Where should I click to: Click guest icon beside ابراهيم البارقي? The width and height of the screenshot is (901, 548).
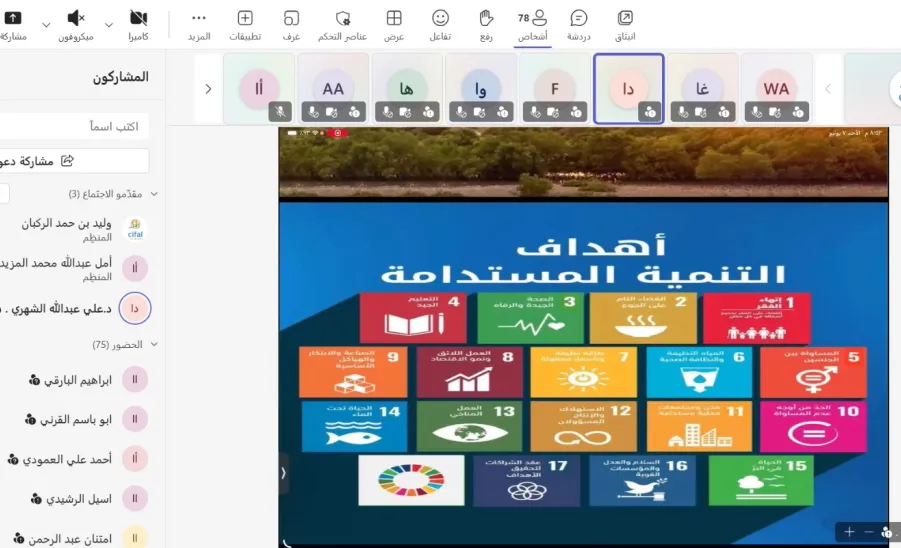(x=34, y=380)
